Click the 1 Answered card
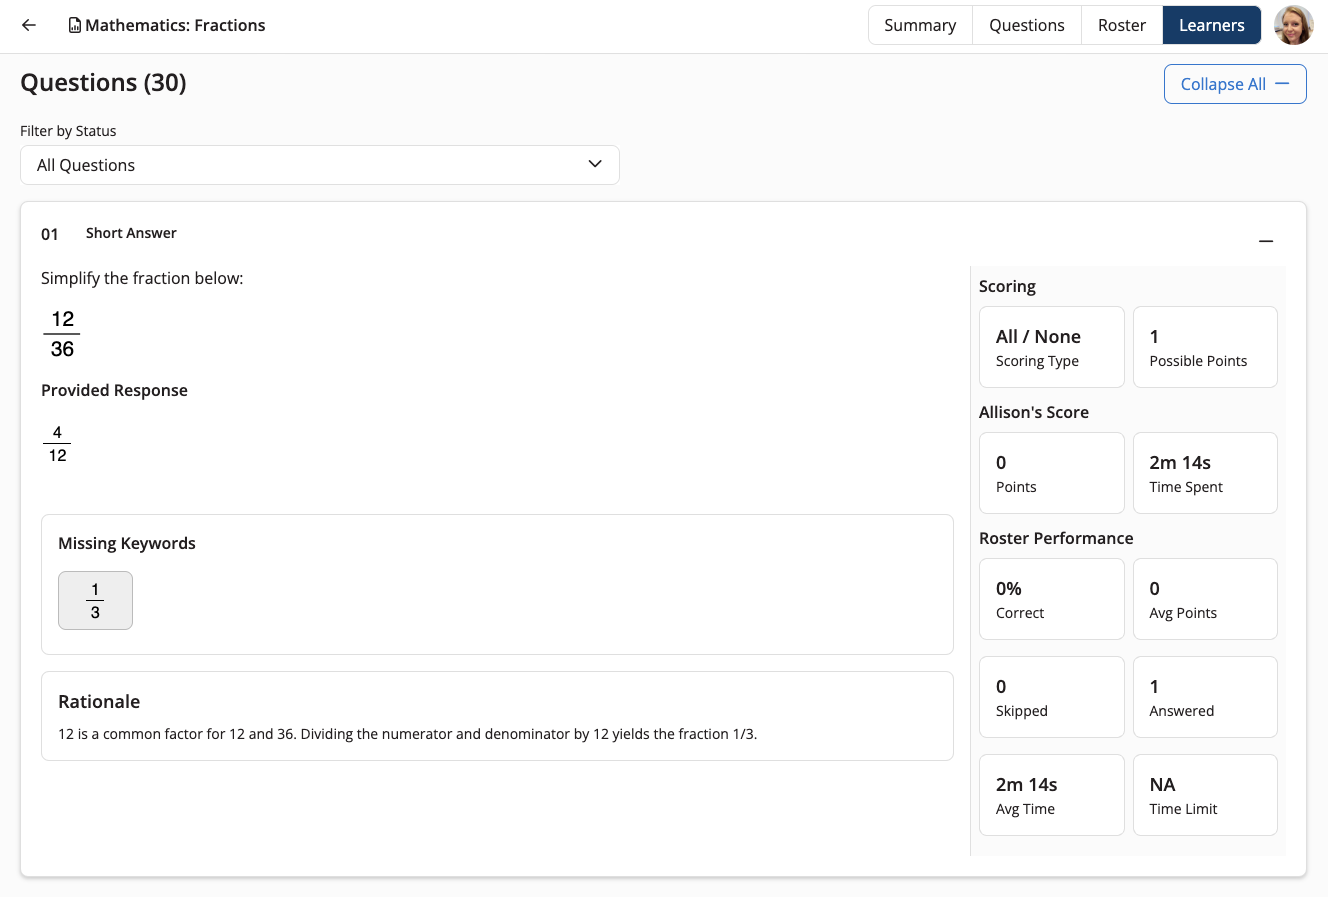Image resolution: width=1328 pixels, height=897 pixels. coord(1205,697)
